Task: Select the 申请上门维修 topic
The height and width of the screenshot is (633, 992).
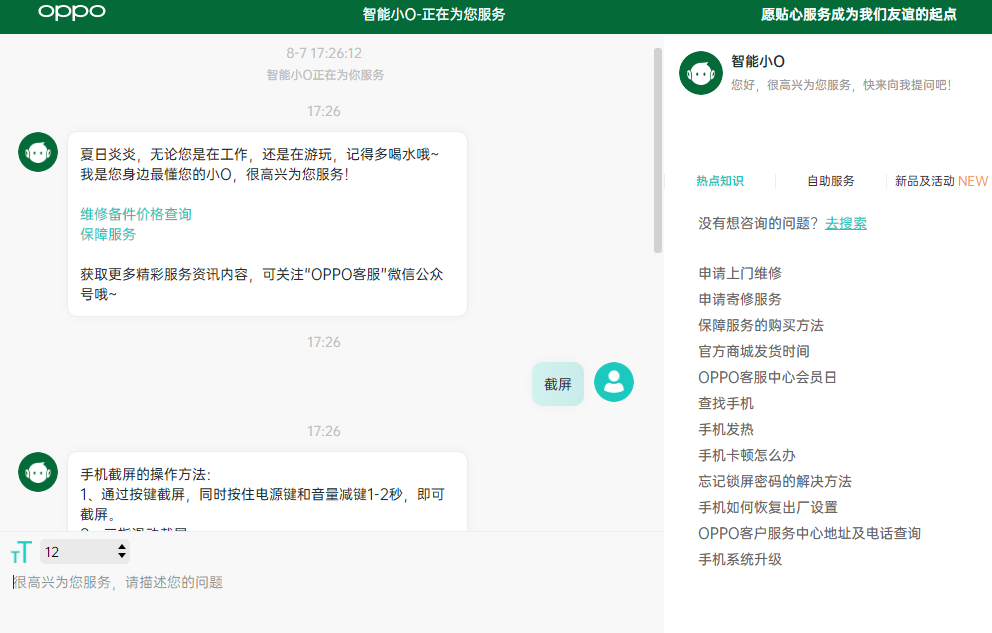Action: [740, 273]
